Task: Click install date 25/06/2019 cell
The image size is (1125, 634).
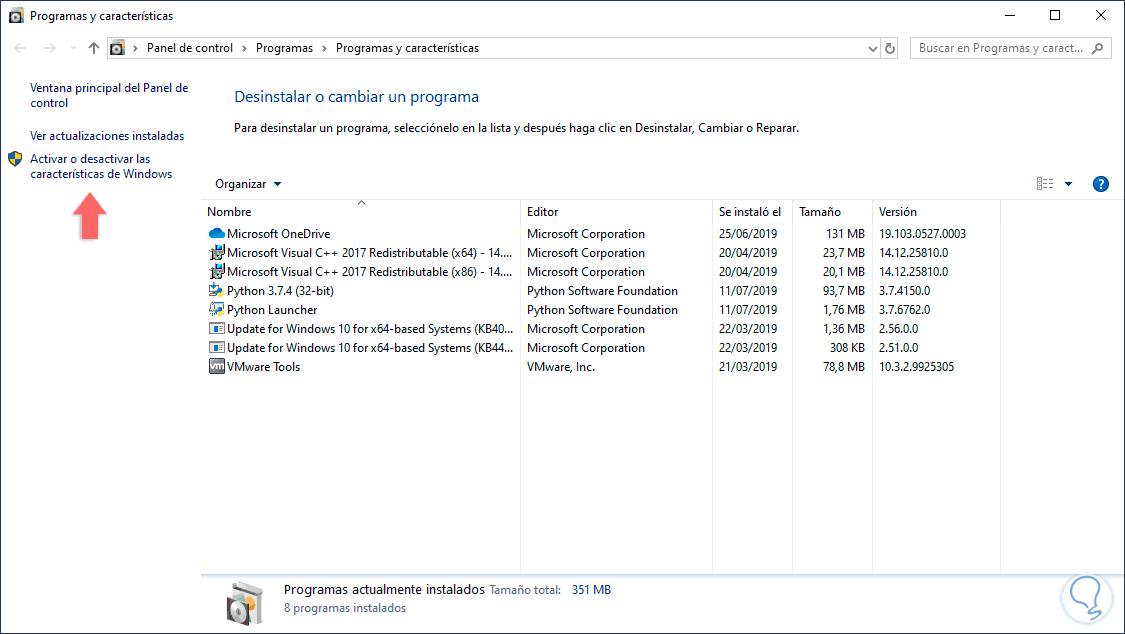Action: click(x=748, y=234)
